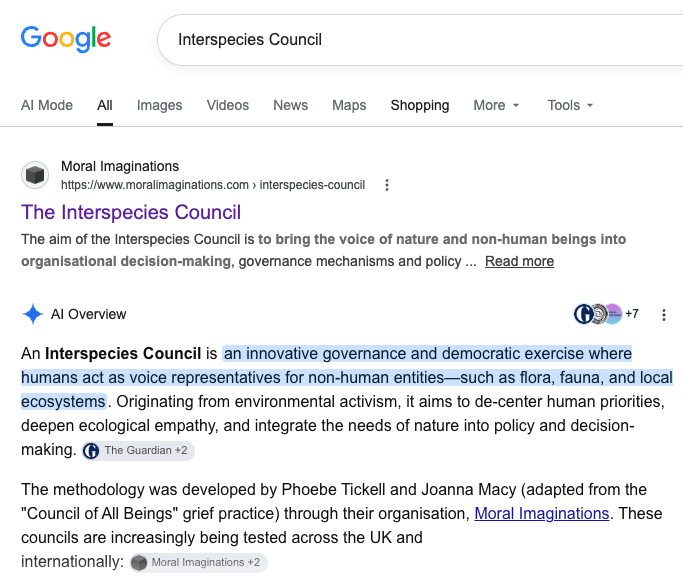Click the moralimaginations.com URL breadcrumb

point(213,185)
